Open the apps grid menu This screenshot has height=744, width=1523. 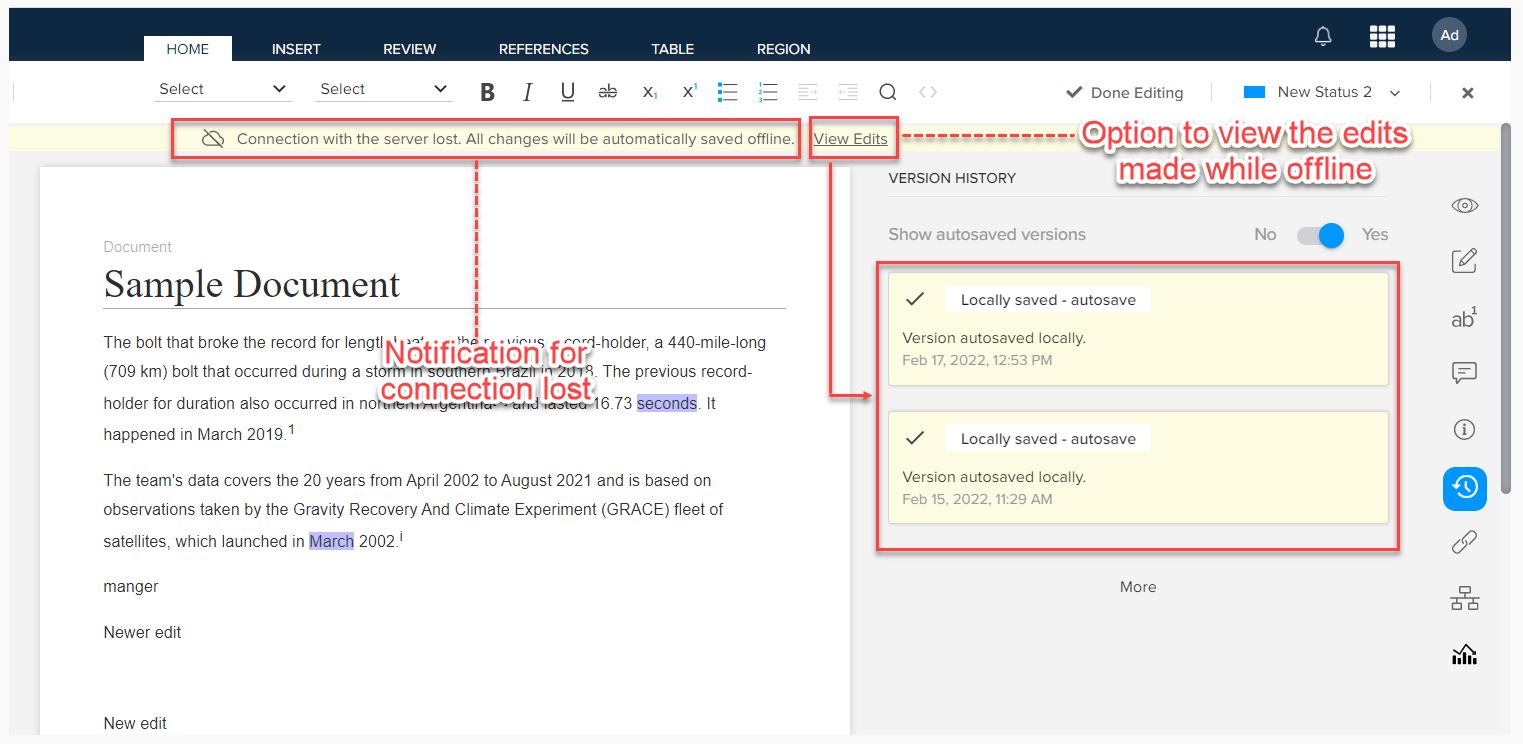1382,36
